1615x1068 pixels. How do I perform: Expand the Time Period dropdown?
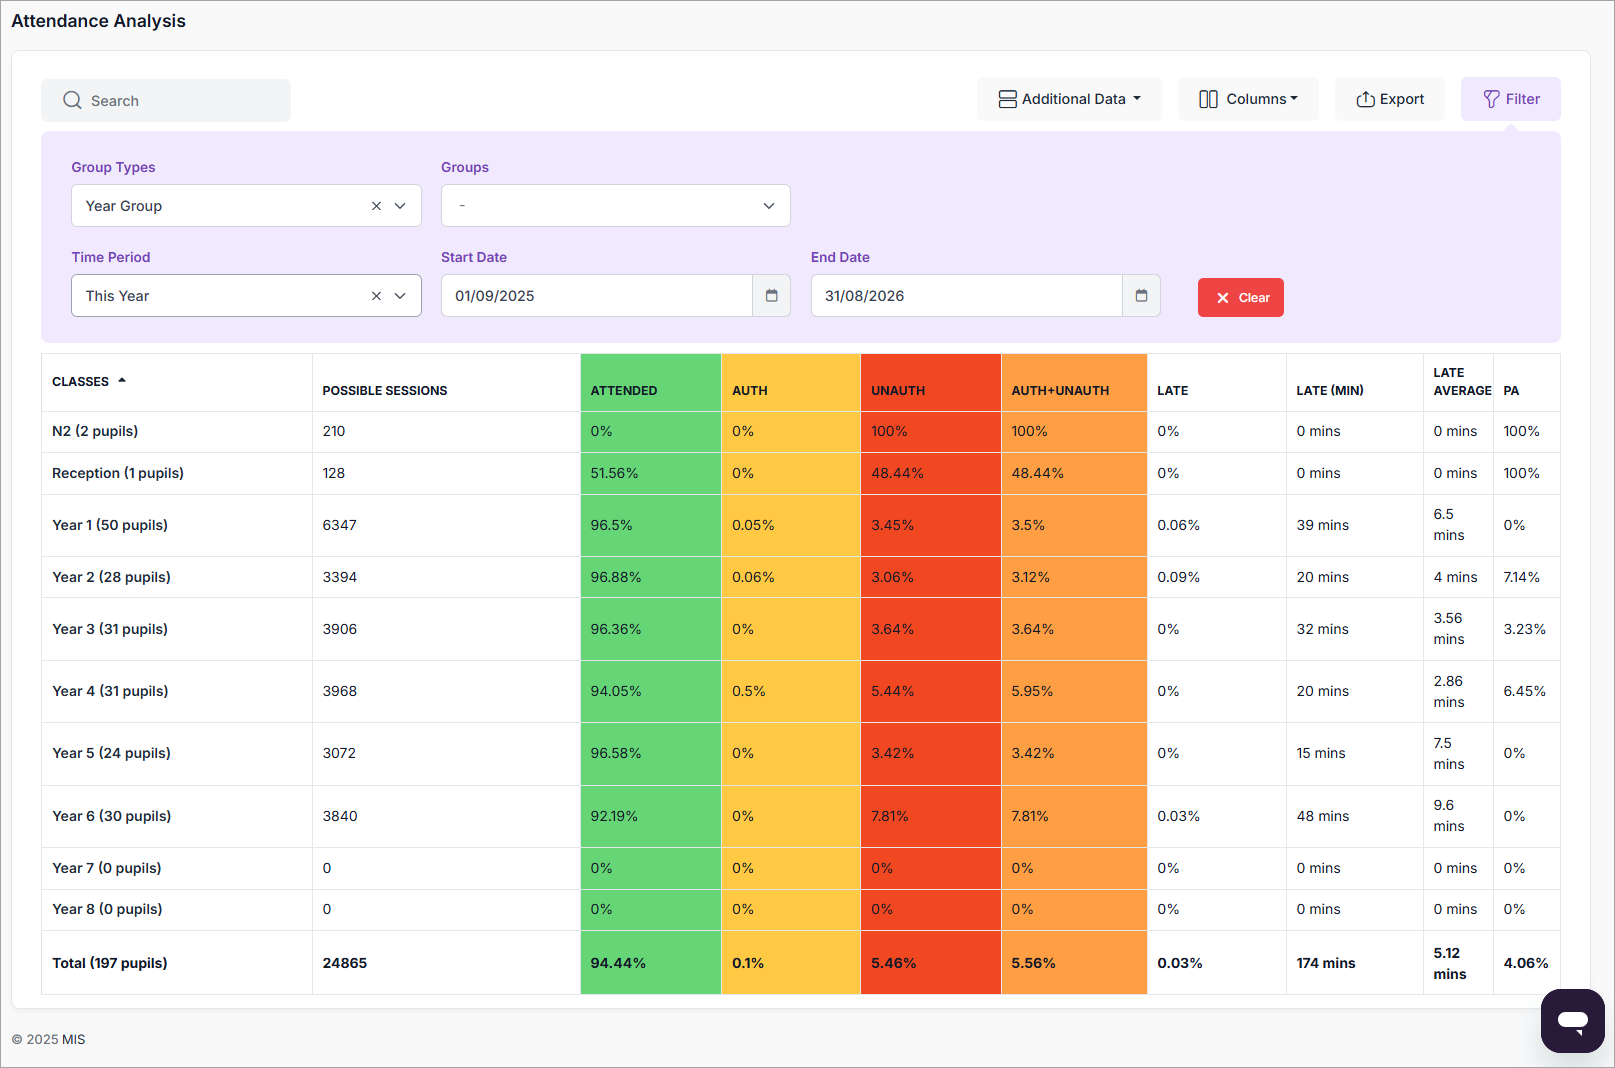click(x=400, y=296)
